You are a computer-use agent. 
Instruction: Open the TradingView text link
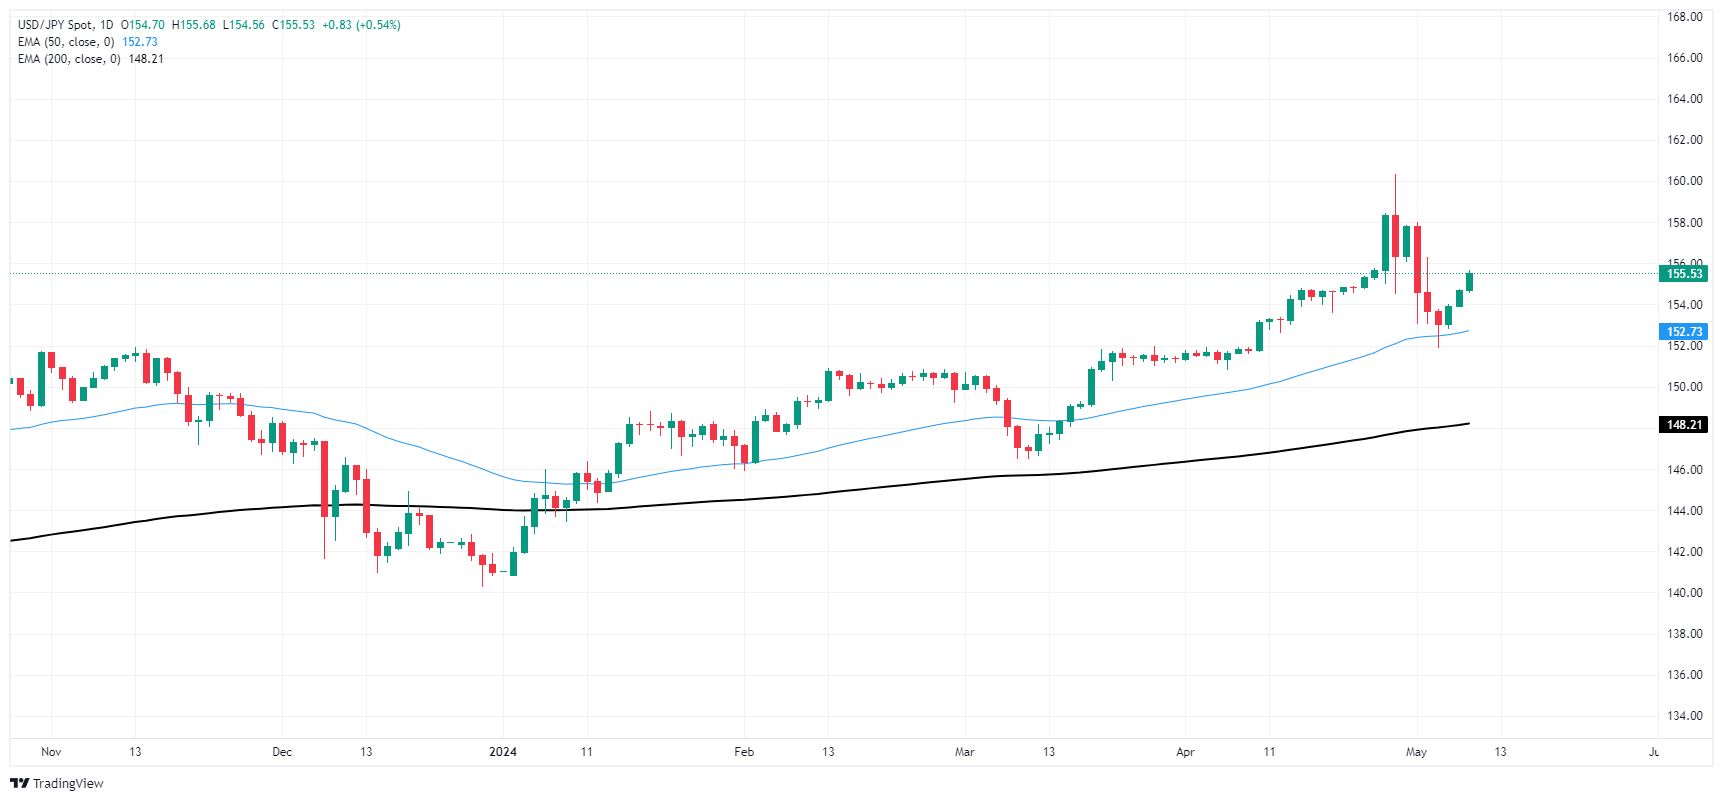[68, 783]
